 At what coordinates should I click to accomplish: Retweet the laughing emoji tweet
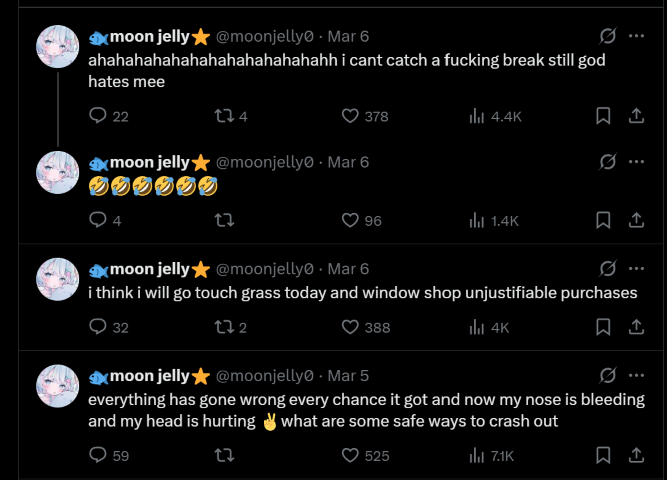point(225,220)
